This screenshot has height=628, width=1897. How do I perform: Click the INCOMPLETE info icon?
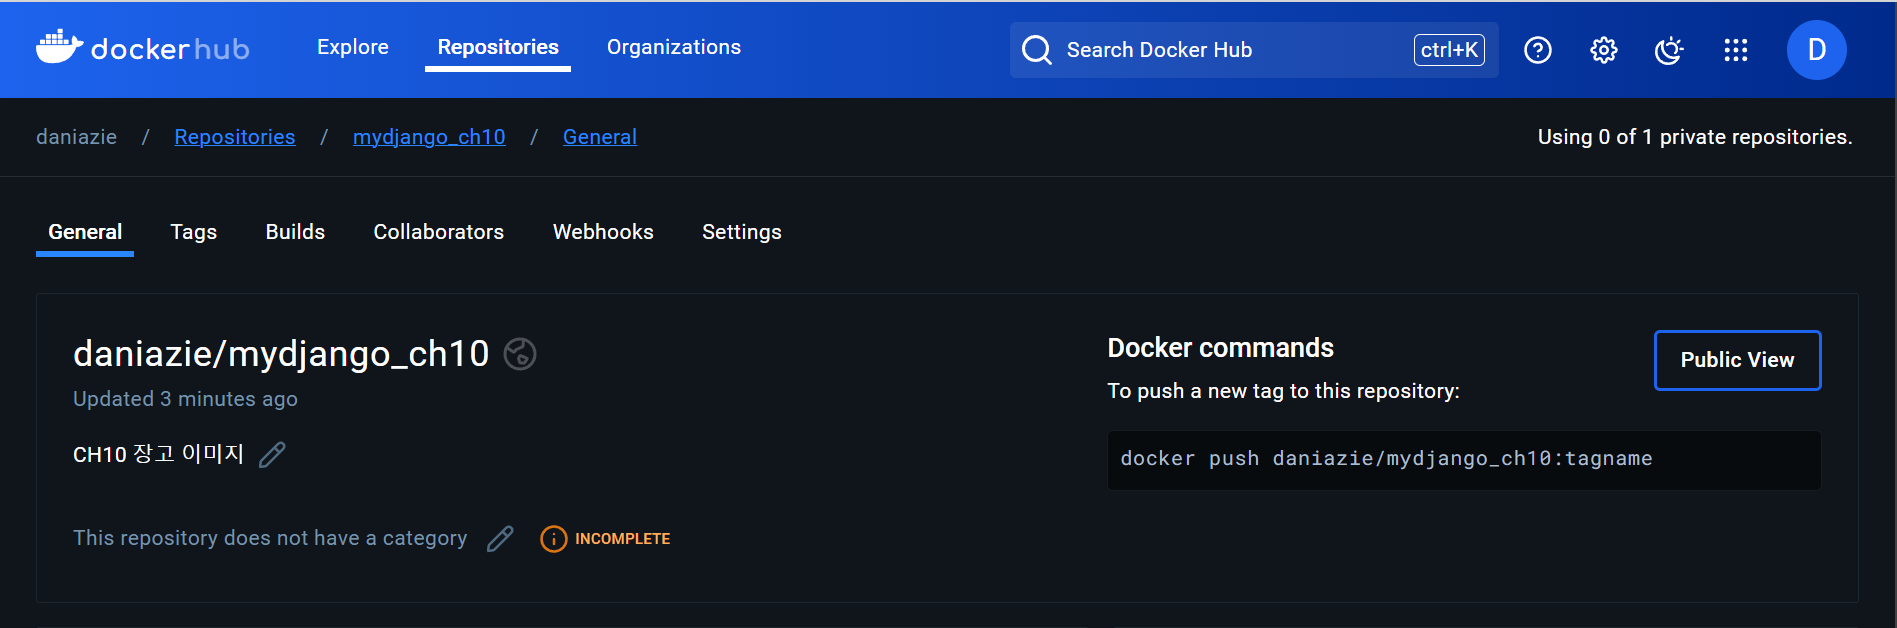pyautogui.click(x=553, y=539)
